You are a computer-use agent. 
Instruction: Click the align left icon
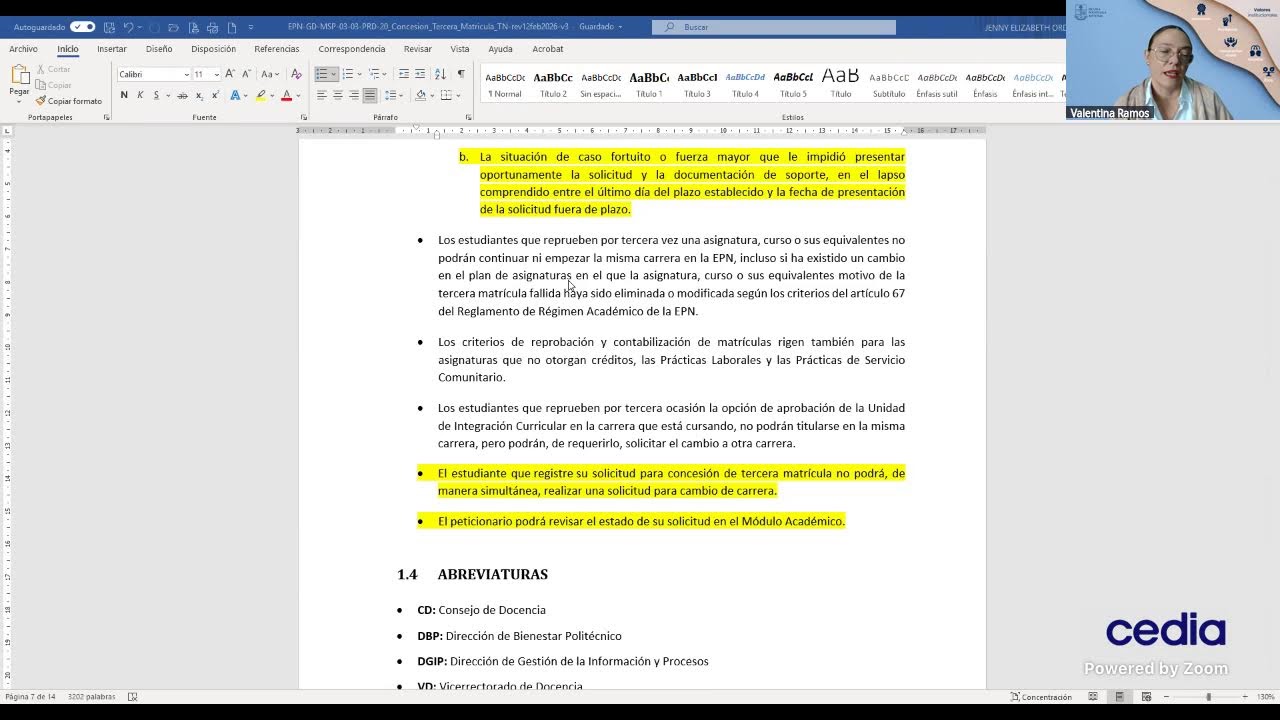tap(321, 95)
